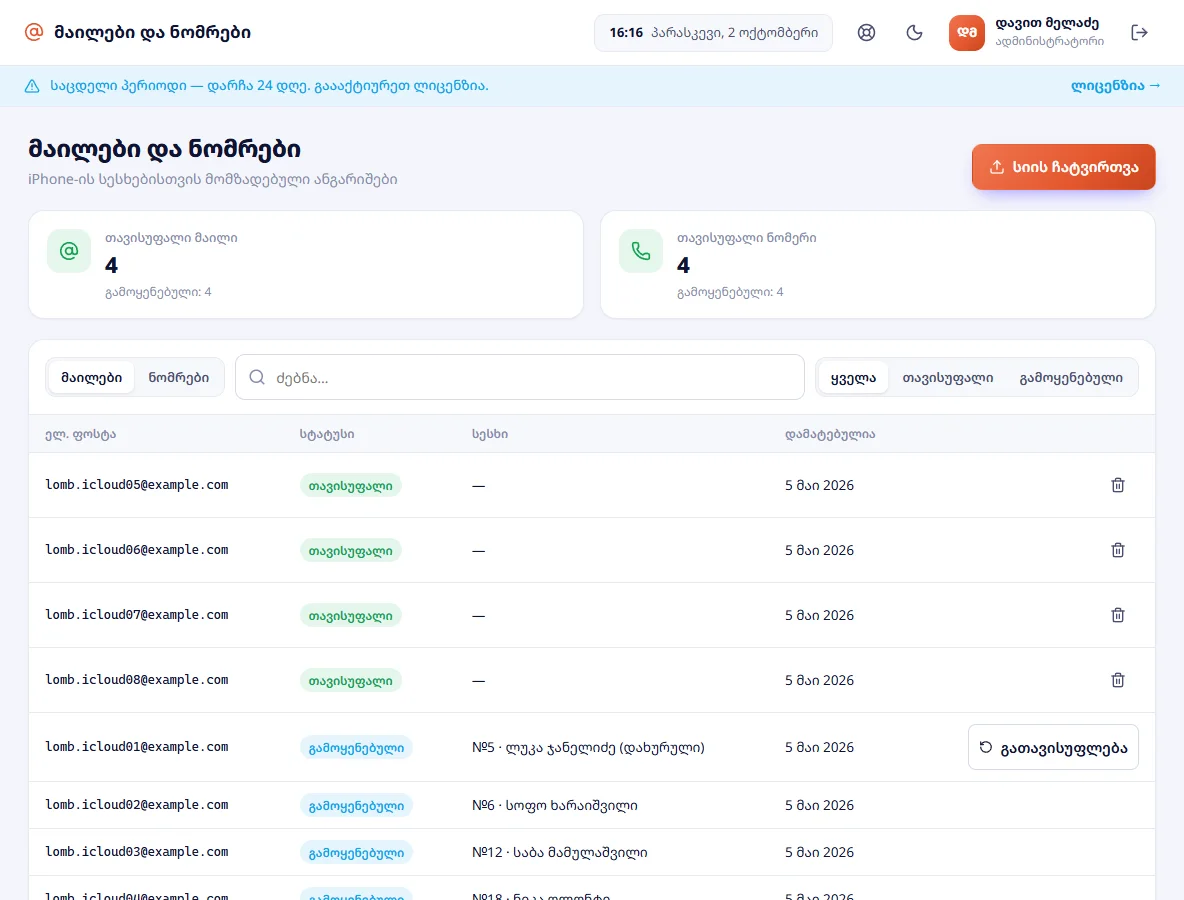The height and width of the screenshot is (900, 1184).
Task: Open the support lifebuoy icon
Action: coord(866,32)
